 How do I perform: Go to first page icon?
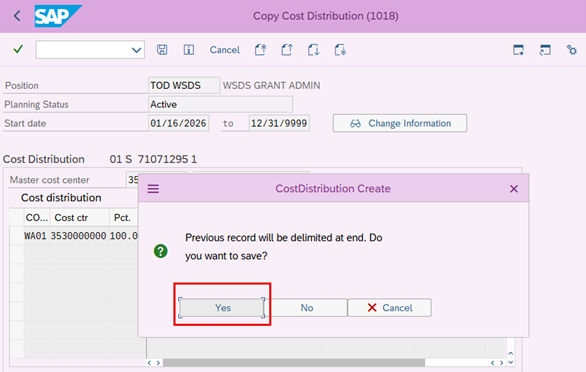pos(260,50)
